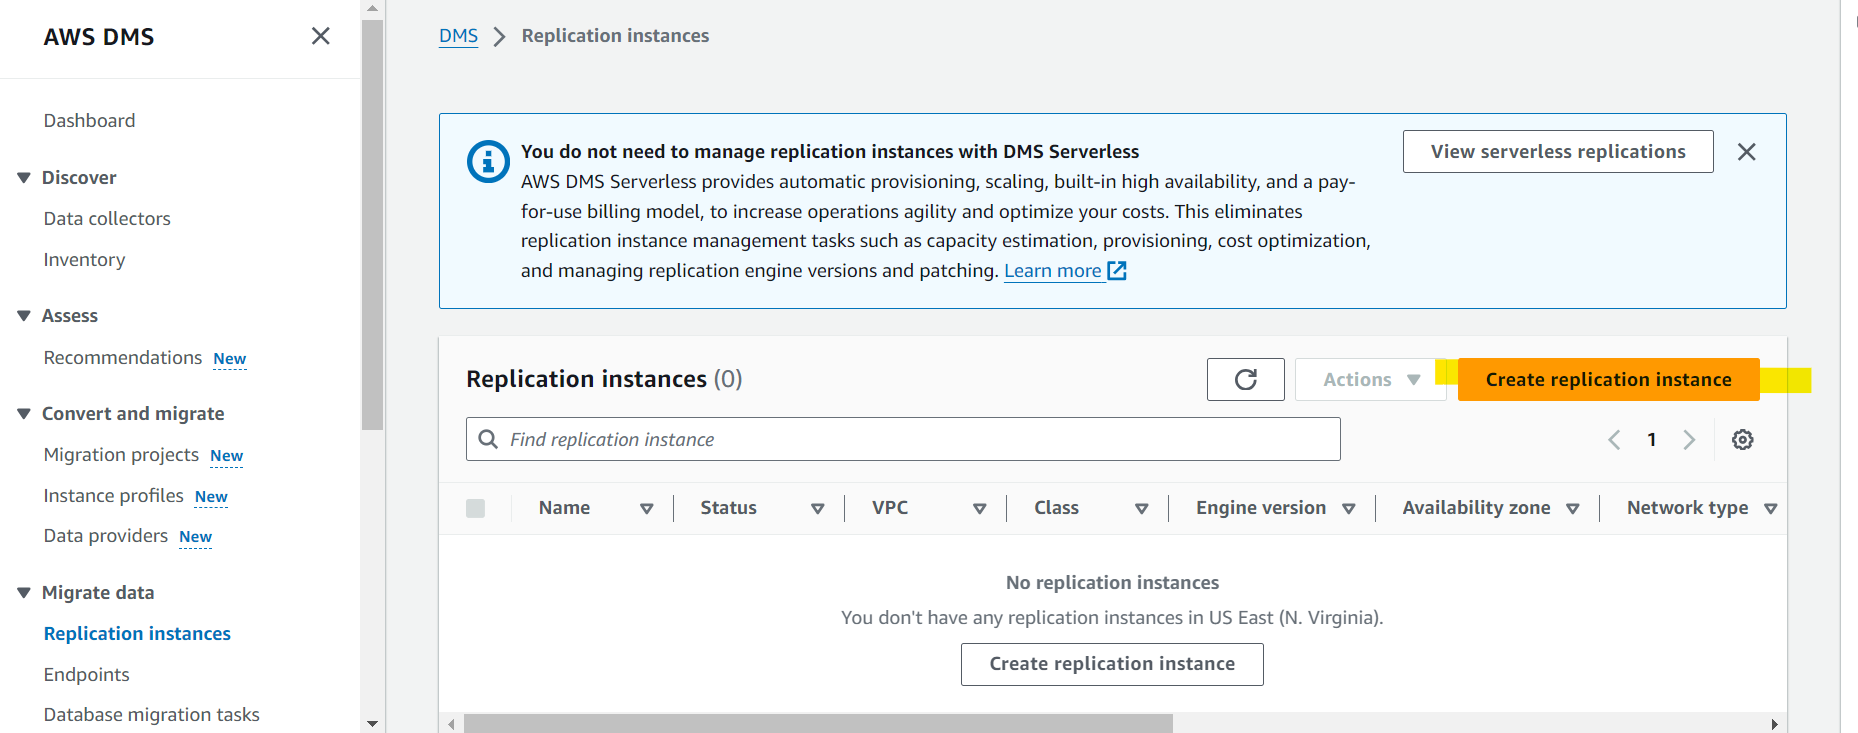Viewport: 1858px width, 733px height.
Task: Click View serverless replications button
Action: 1558,151
